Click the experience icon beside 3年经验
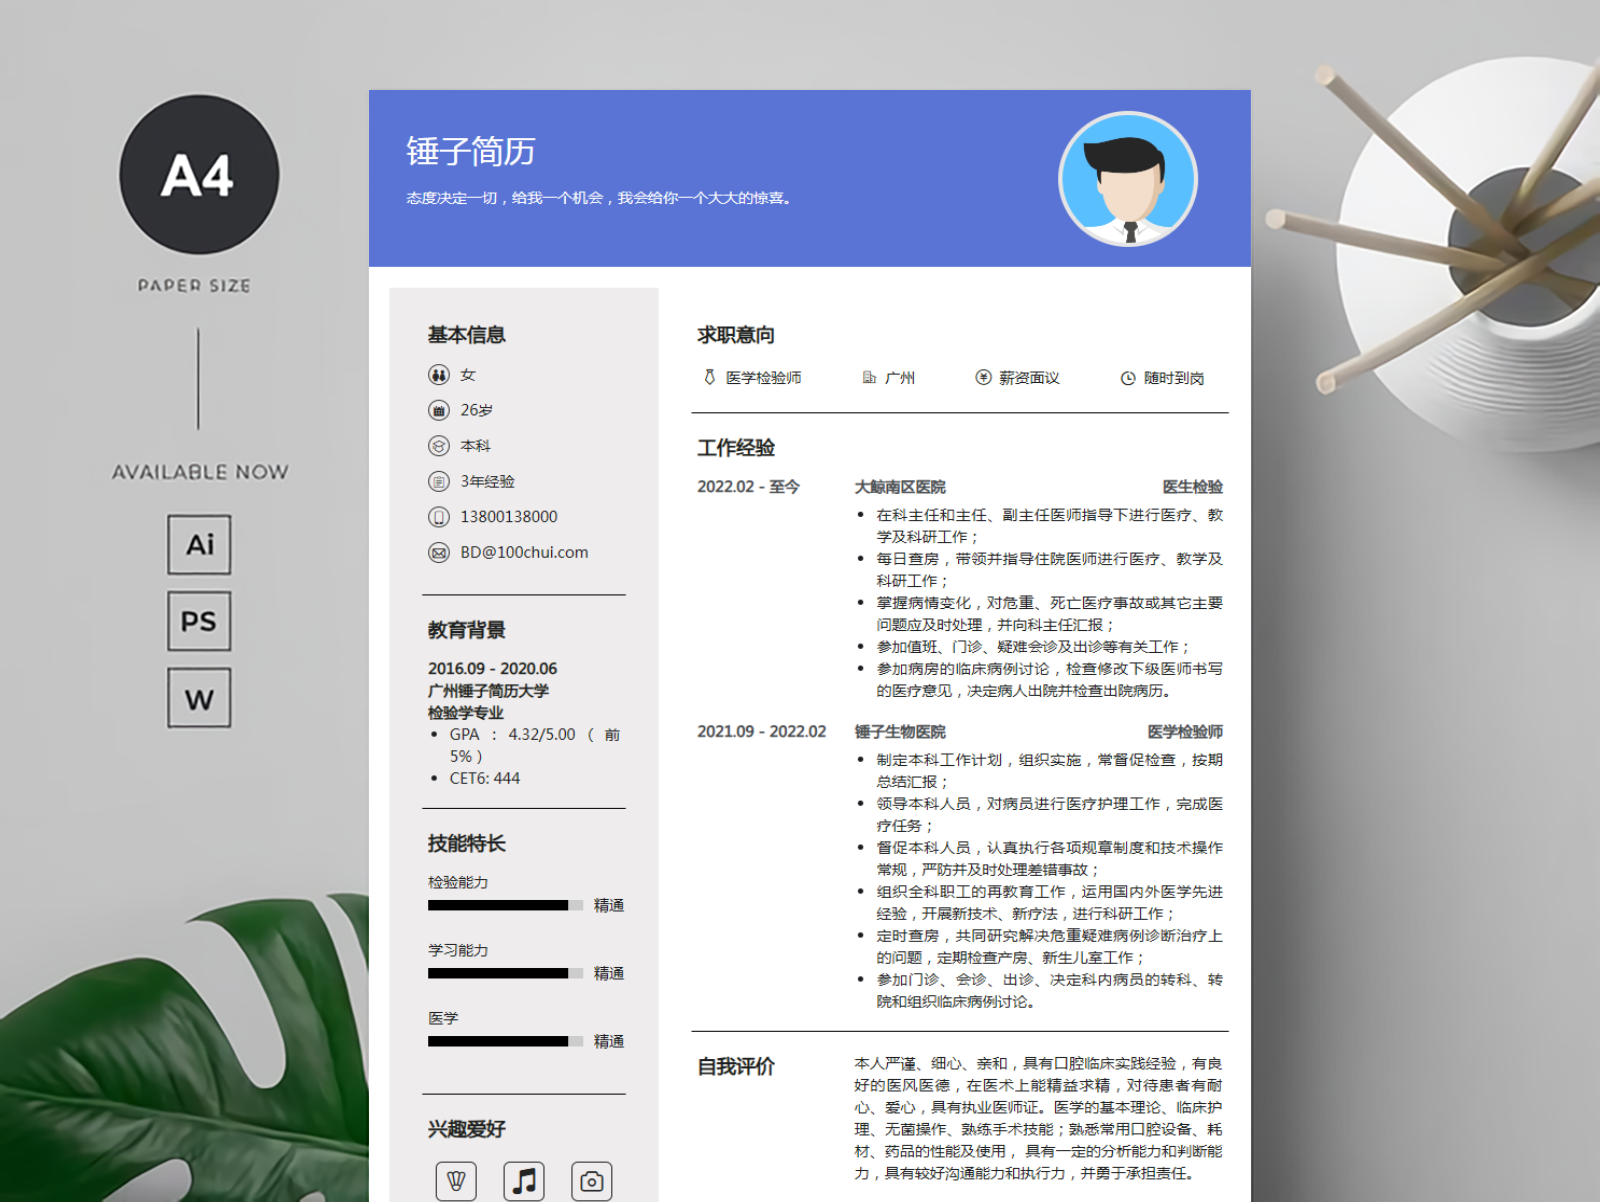The height and width of the screenshot is (1202, 1600). click(x=439, y=481)
